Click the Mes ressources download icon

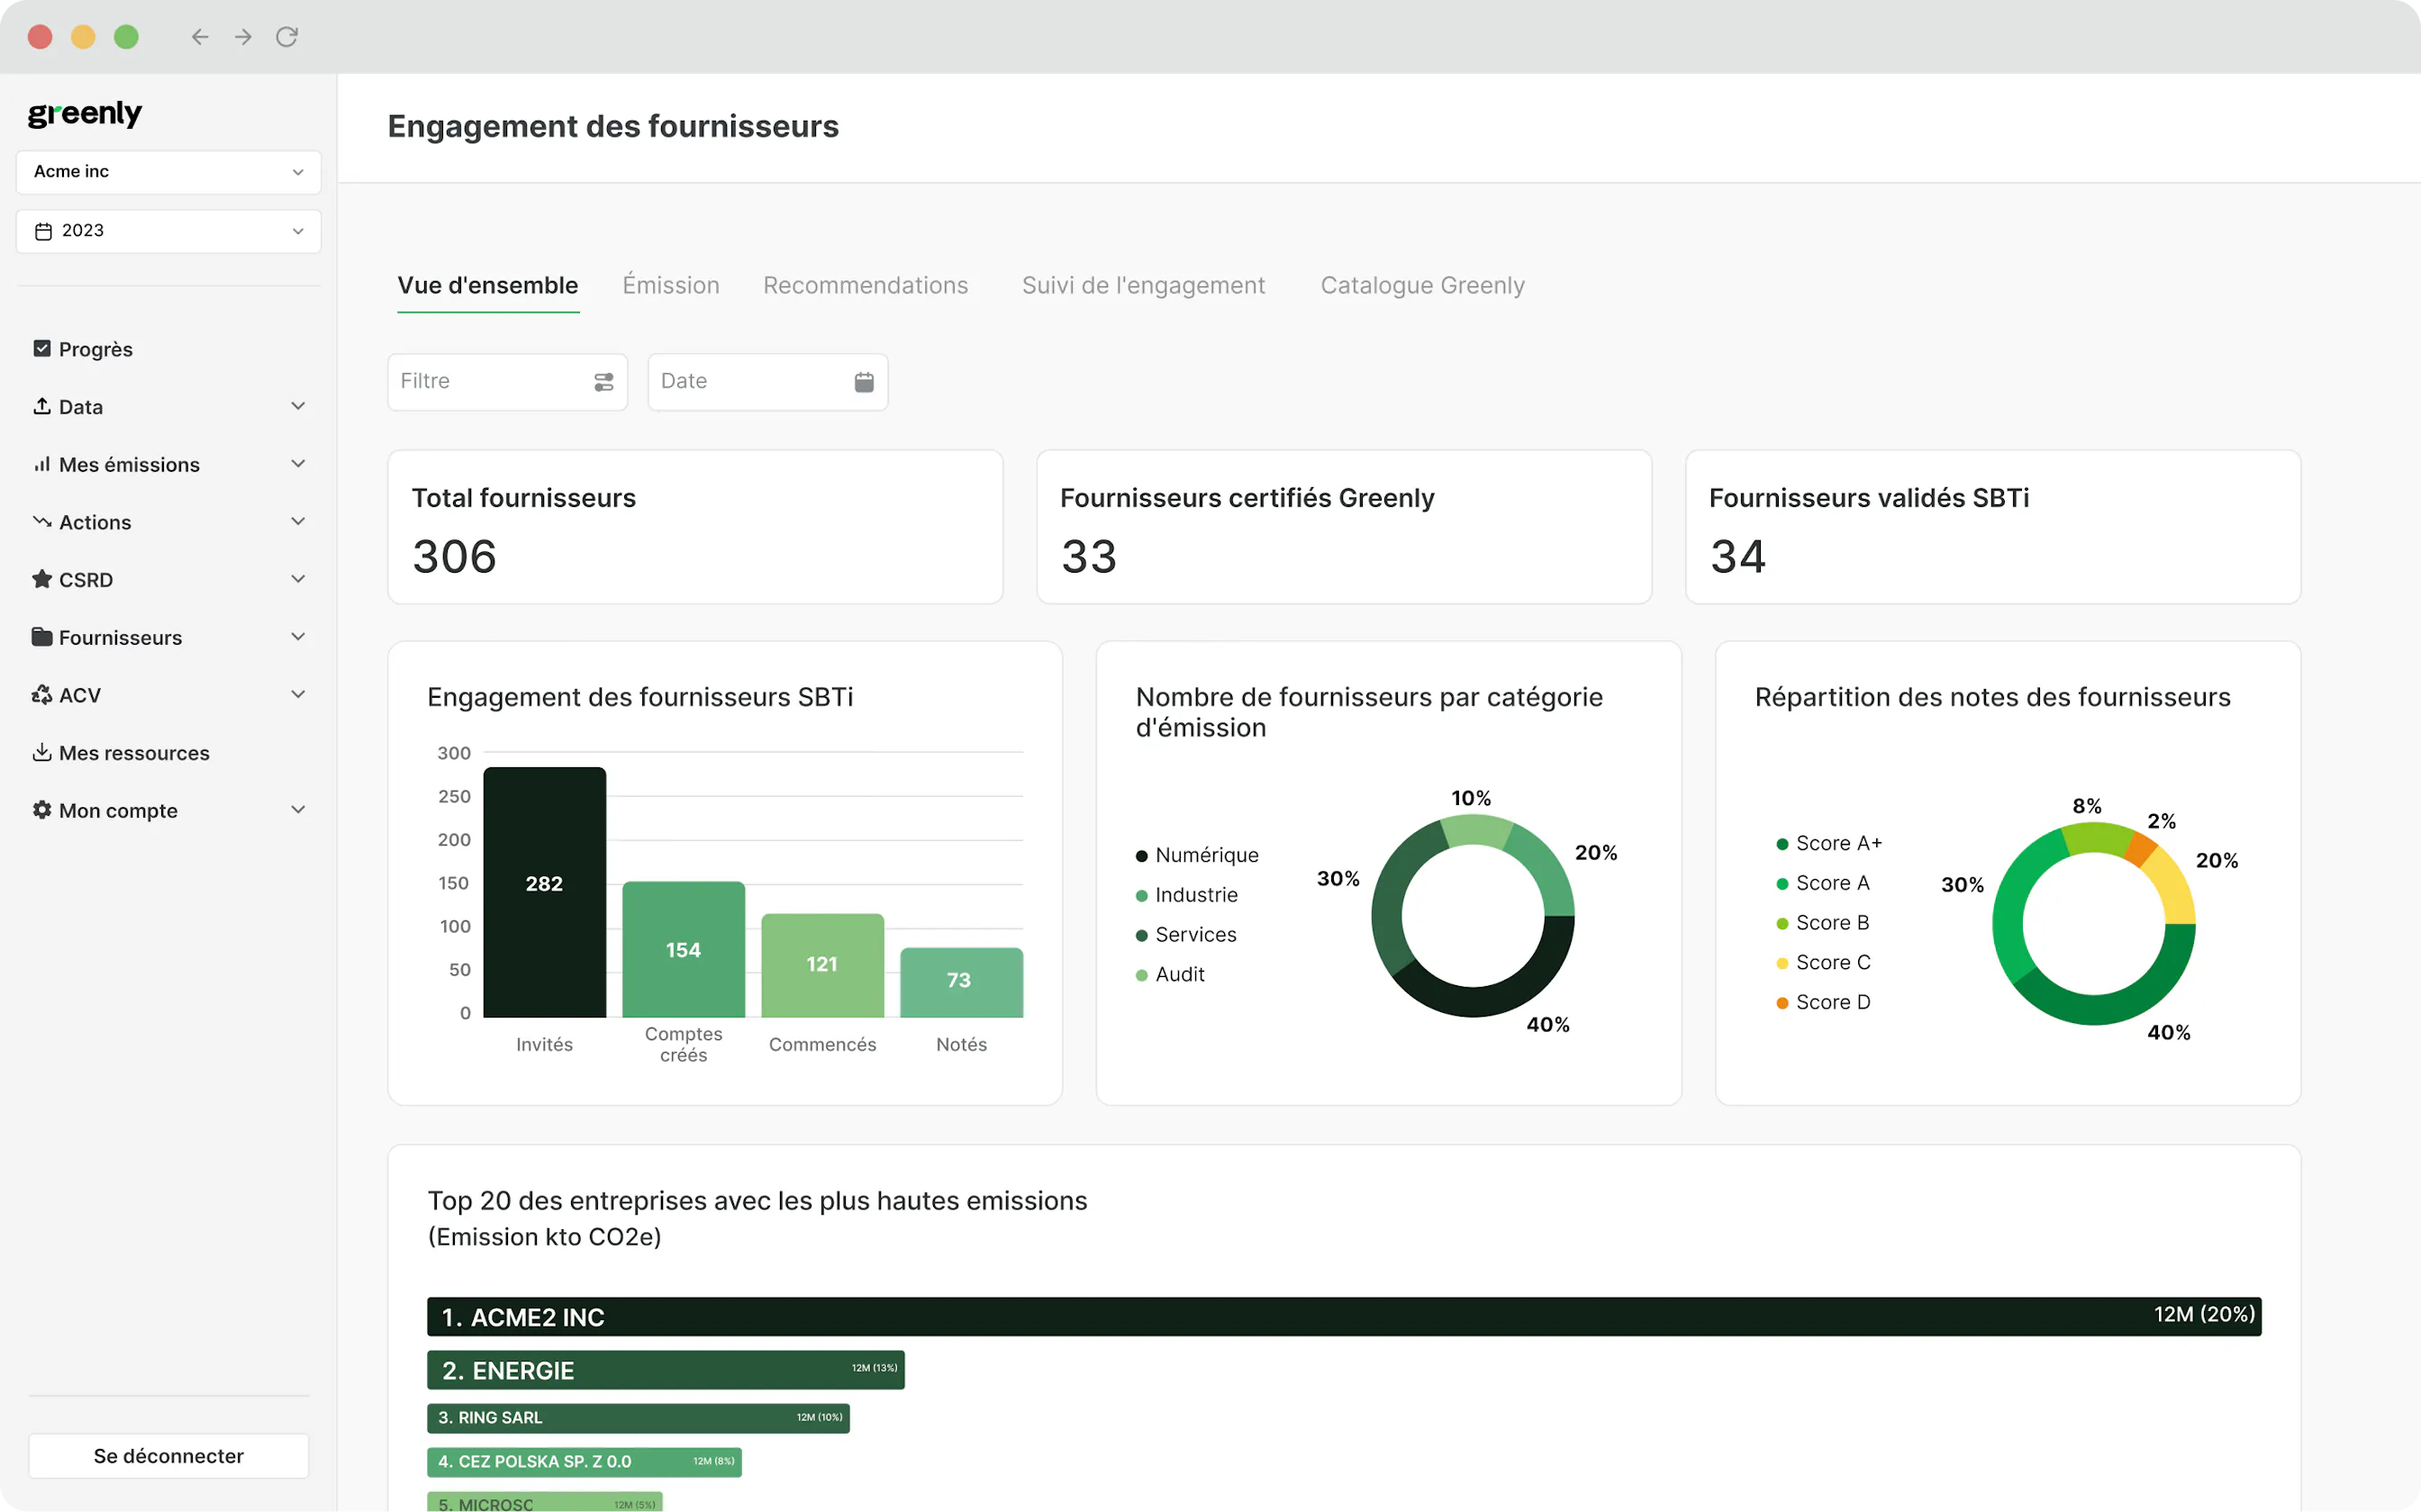(x=42, y=752)
